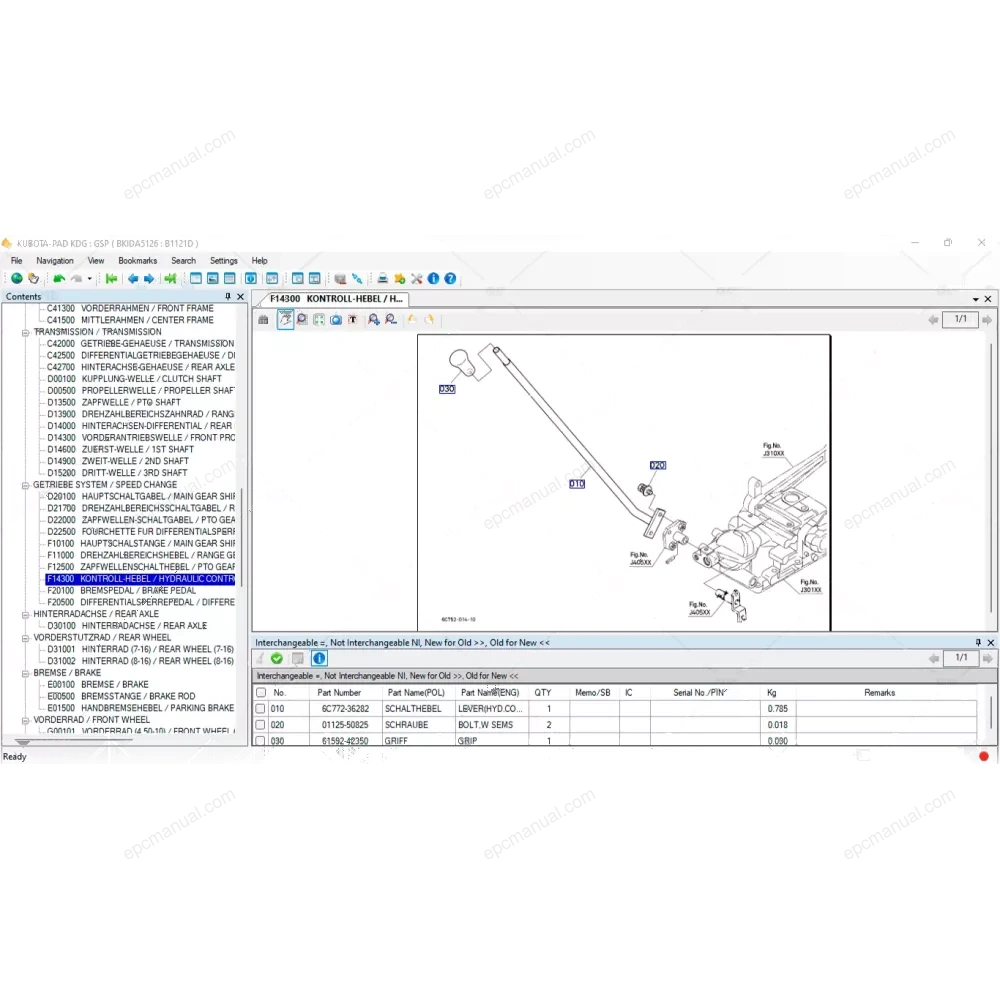Toggle the select-all checkbox in parts header
The height and width of the screenshot is (1000, 1000).
260,693
